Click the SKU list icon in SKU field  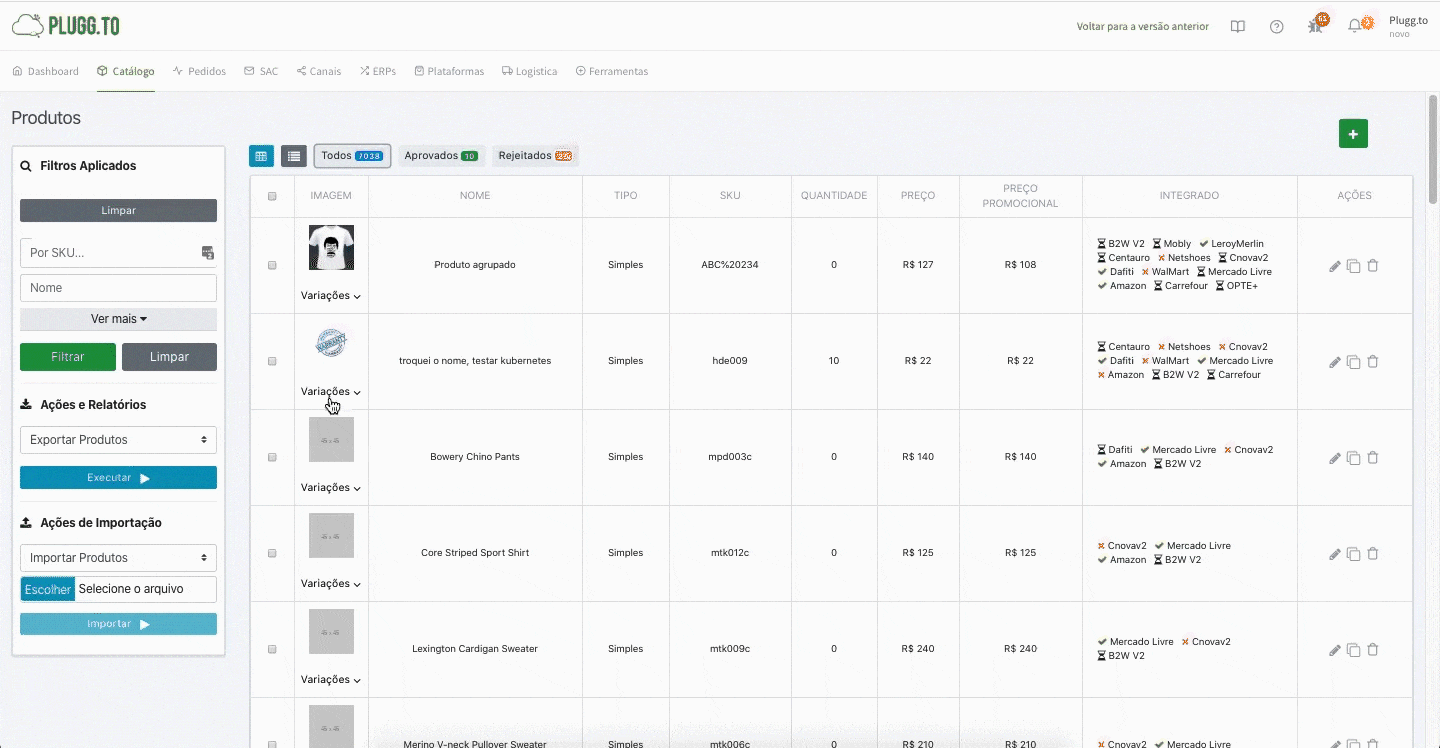(208, 253)
